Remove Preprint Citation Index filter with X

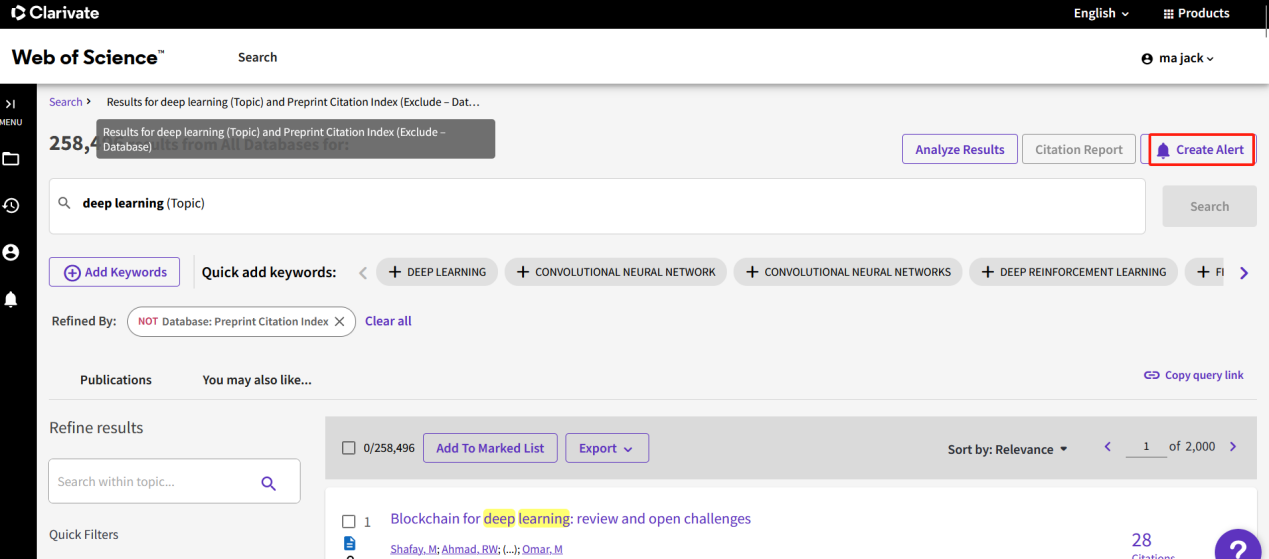pos(339,321)
